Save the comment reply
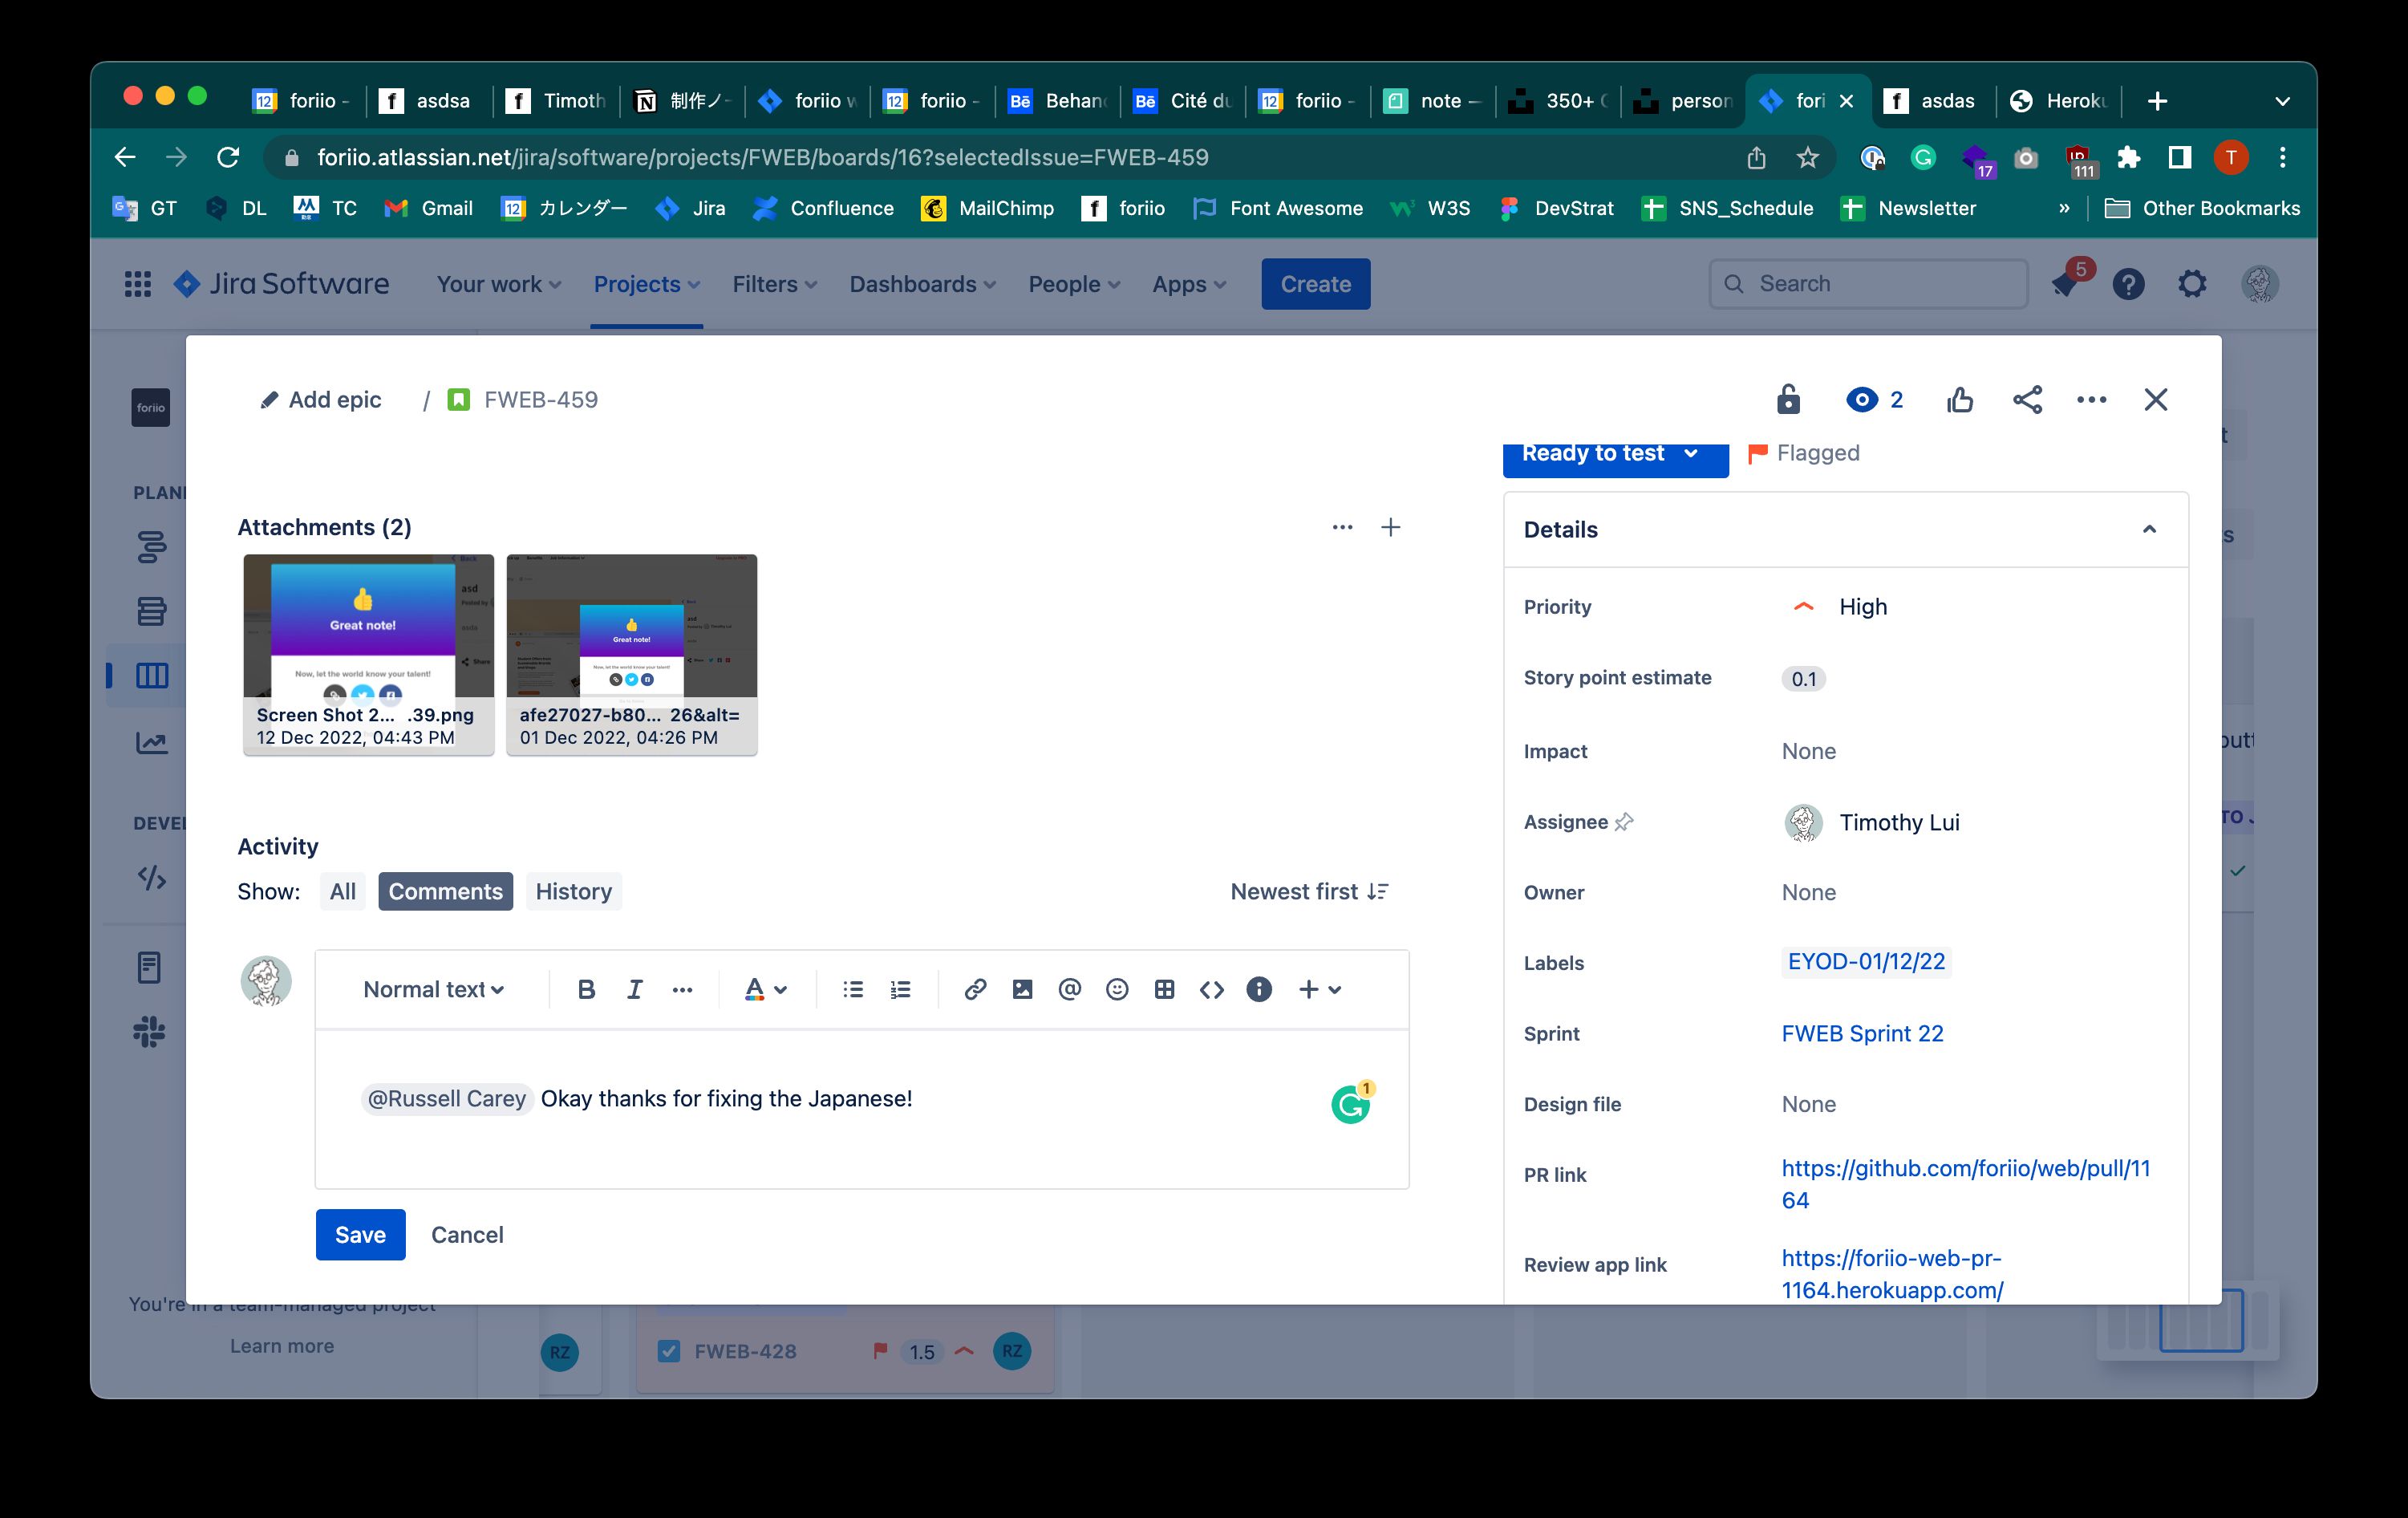Screen dimensions: 2408x1518 360,1234
